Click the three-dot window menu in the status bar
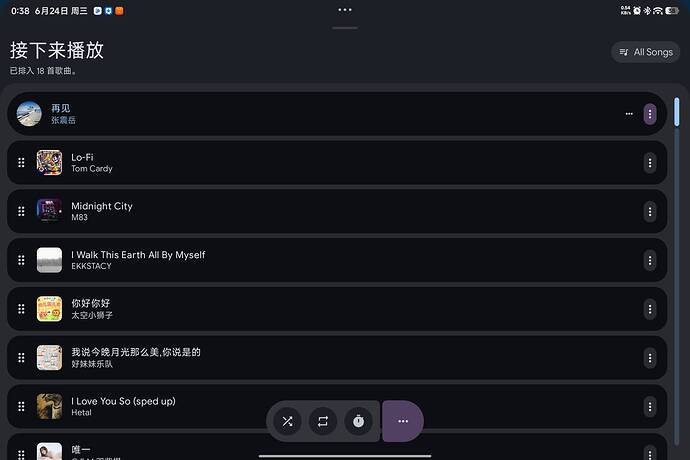This screenshot has width=690, height=460. click(x=345, y=10)
